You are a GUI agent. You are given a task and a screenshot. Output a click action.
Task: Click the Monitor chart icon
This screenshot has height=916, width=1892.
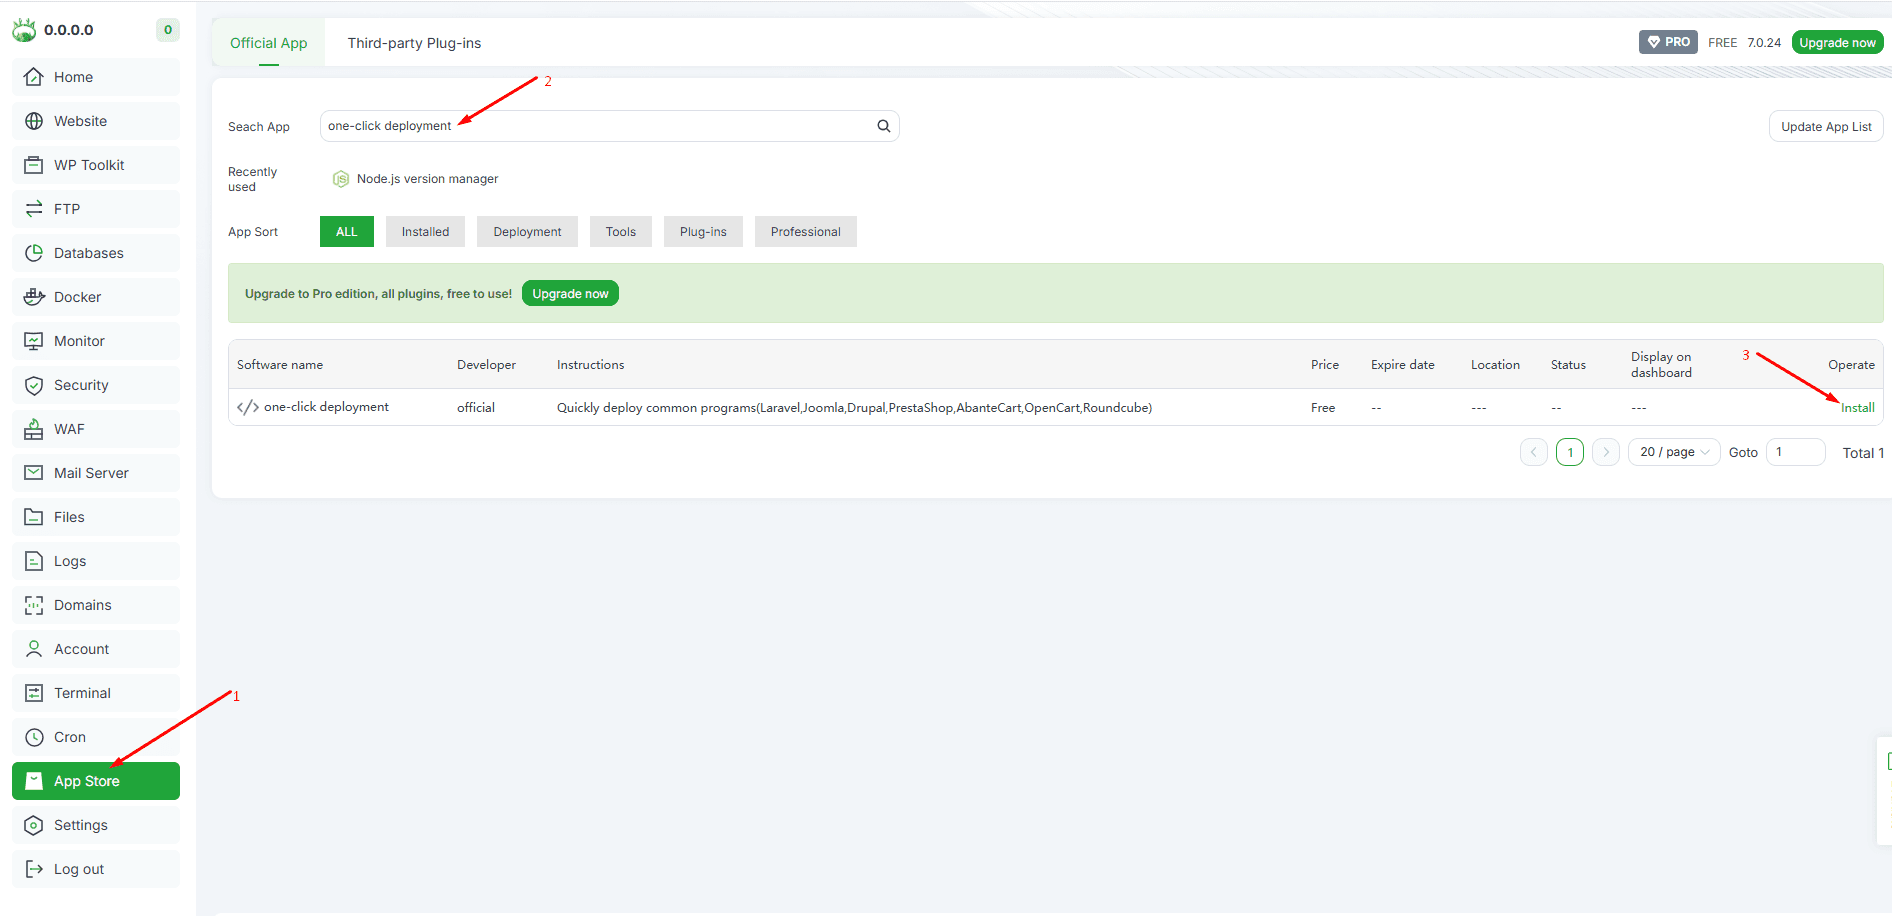(34, 341)
